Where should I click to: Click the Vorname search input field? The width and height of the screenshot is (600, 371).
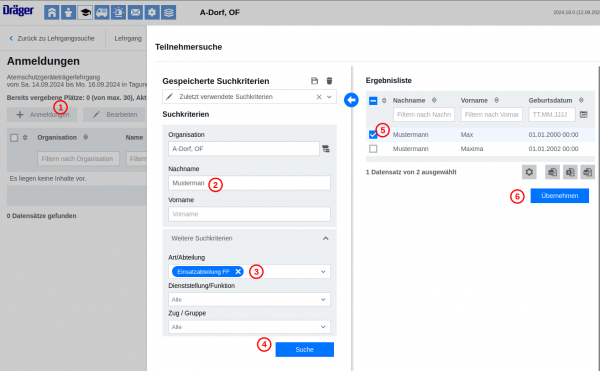(x=249, y=214)
